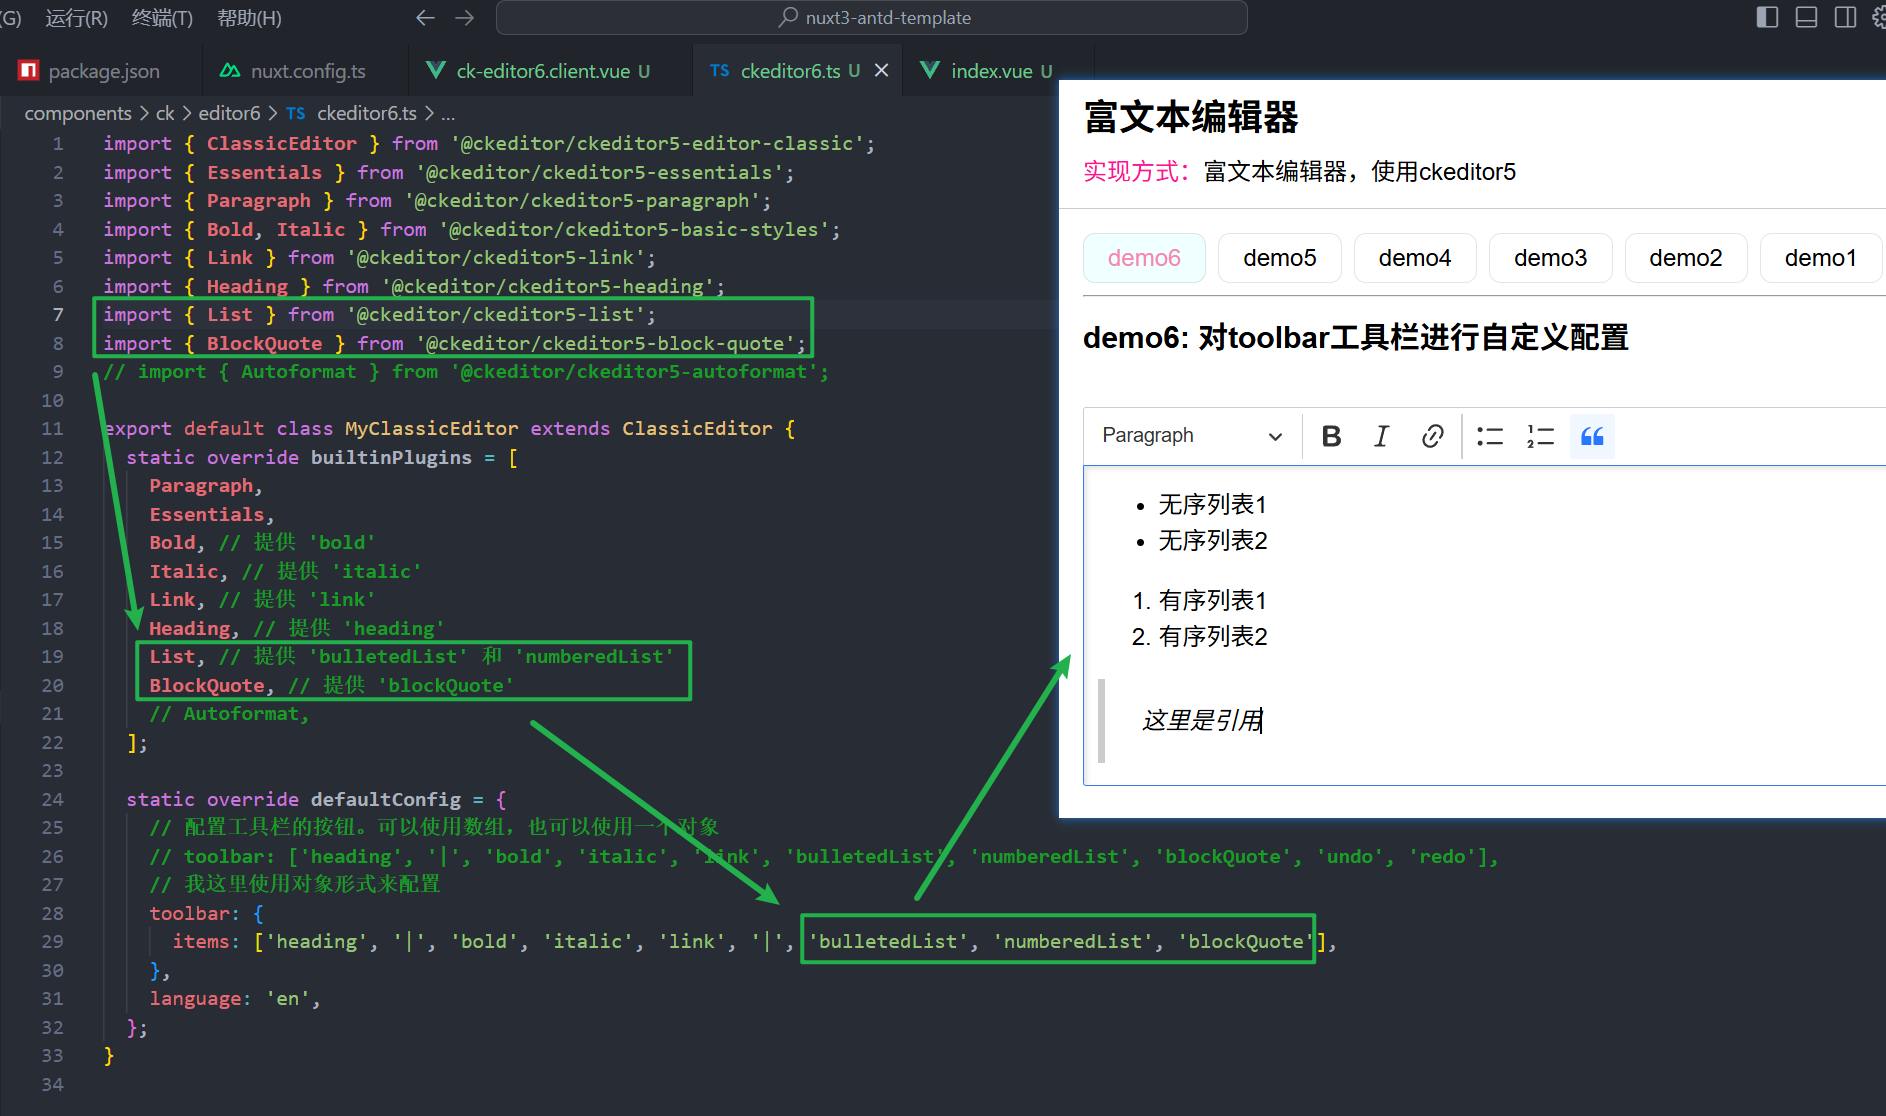The image size is (1886, 1116).
Task: Open the breadcrumb ellipsis symbol list
Action: click(x=448, y=113)
